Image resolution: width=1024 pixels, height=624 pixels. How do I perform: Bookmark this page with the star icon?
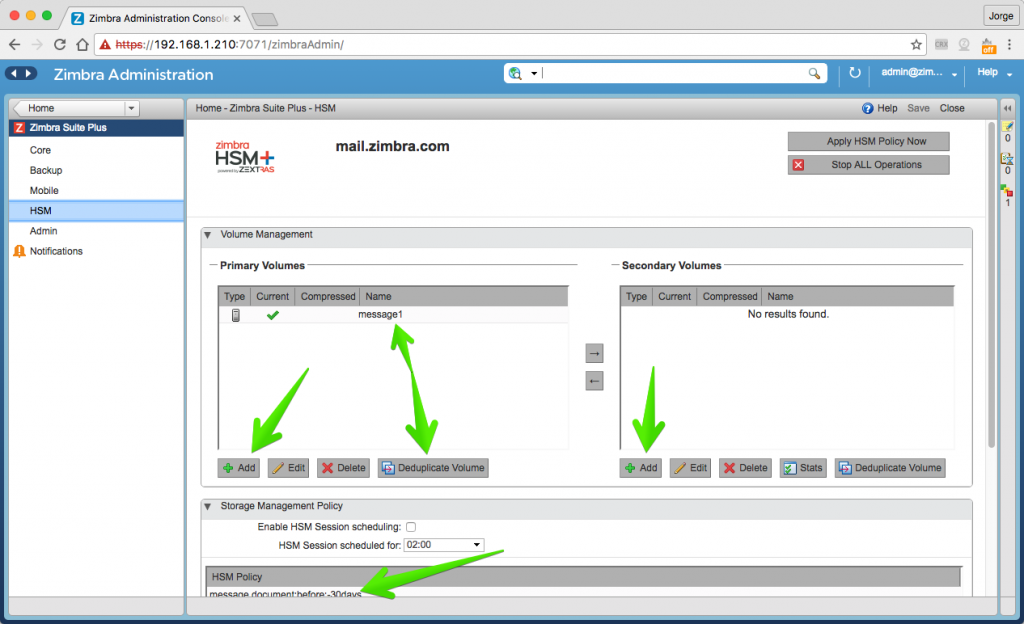916,44
